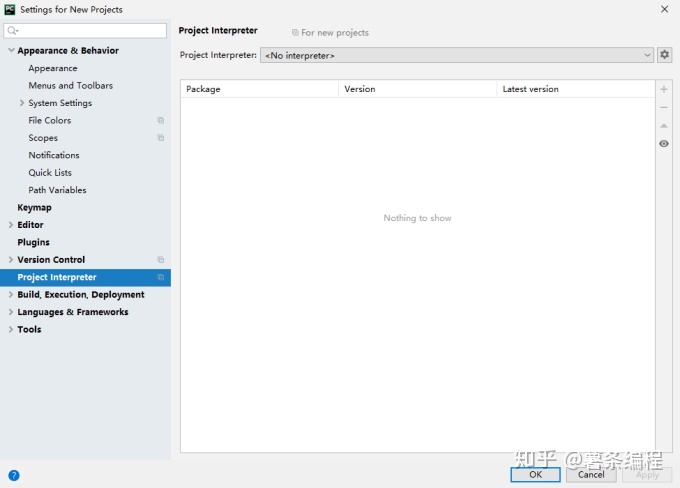Select Tools in the settings tree

coord(29,329)
